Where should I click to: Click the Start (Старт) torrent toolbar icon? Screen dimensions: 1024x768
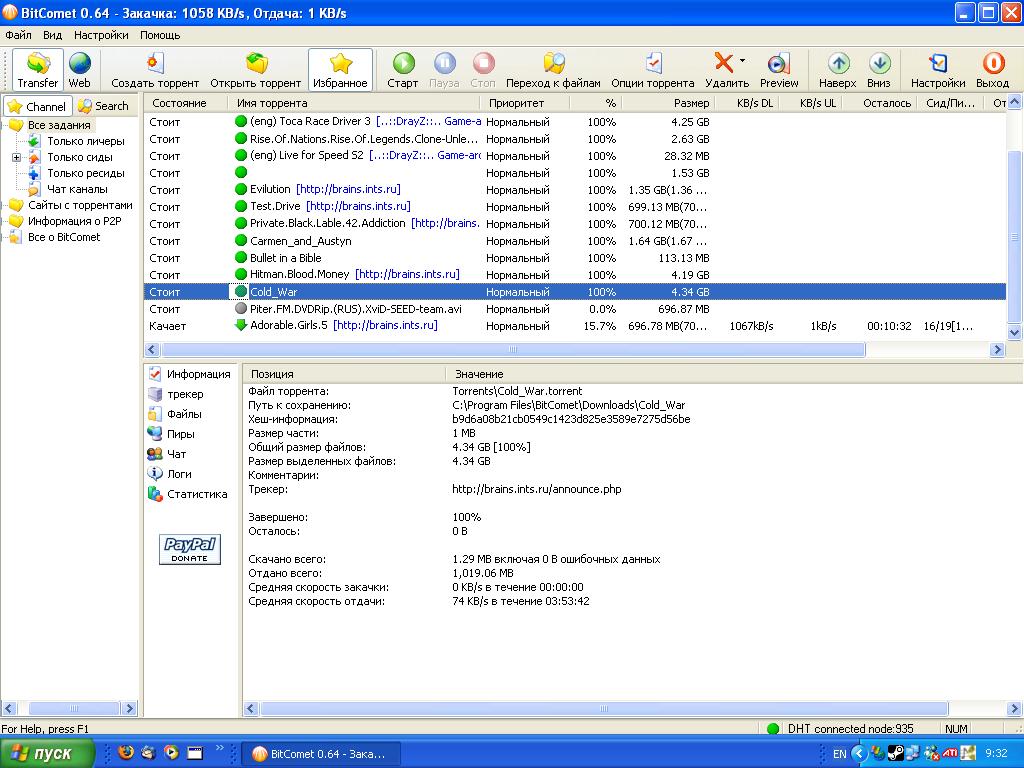[403, 64]
